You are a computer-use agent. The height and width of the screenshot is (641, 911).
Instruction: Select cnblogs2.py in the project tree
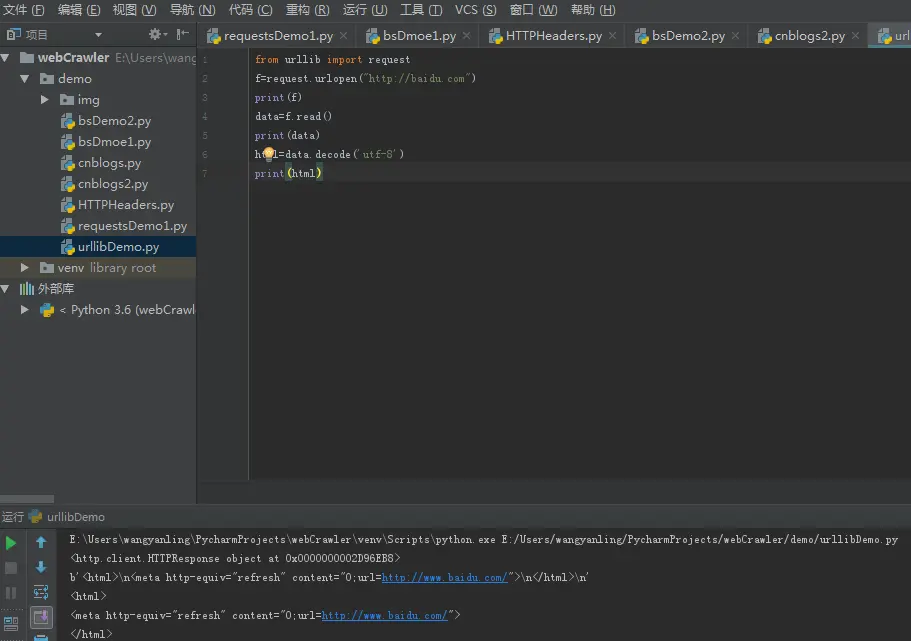coord(98,184)
